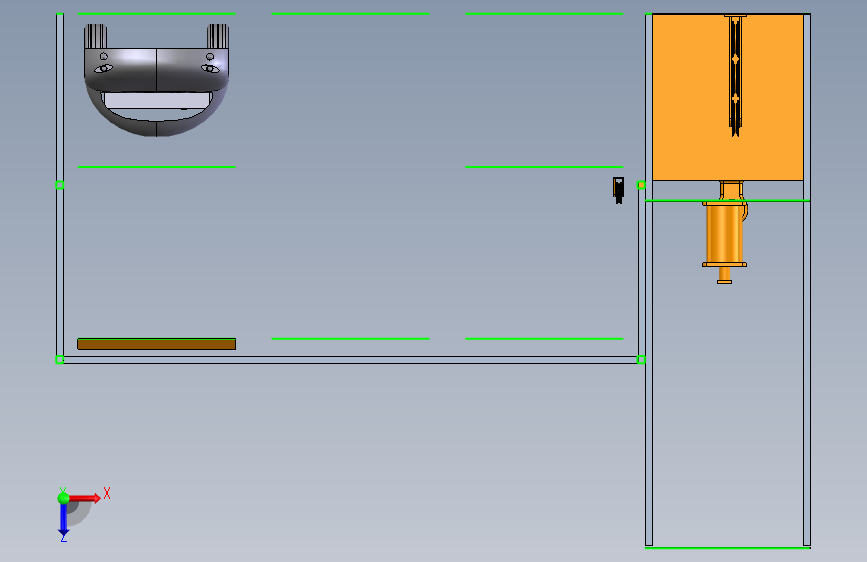
Task: Click the red X axis arrow of triad
Action: 86,498
